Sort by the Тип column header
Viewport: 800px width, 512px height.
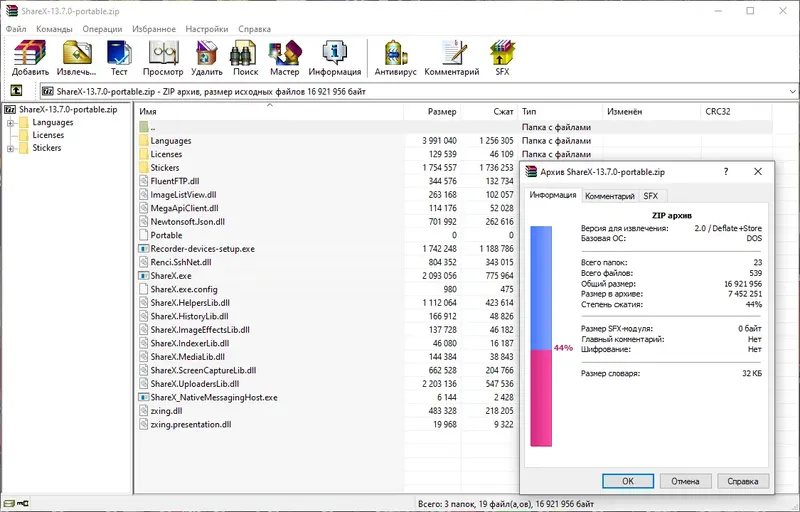tap(559, 111)
